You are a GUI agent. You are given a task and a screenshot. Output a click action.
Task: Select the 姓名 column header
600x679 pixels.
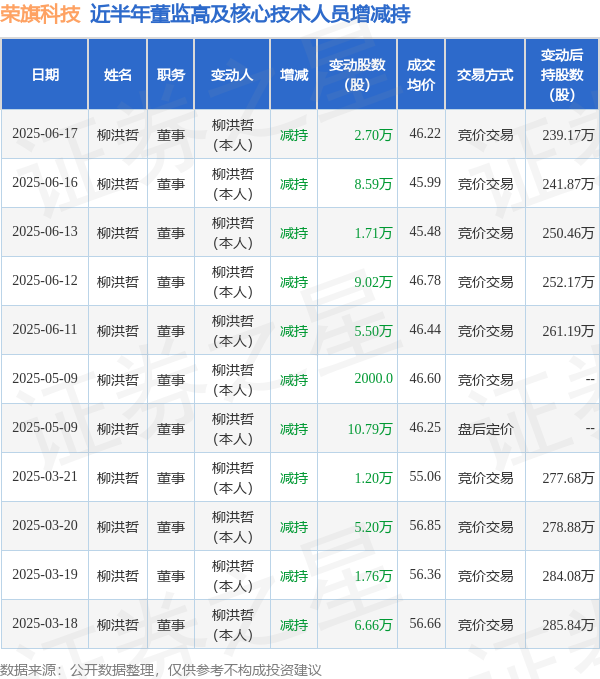coord(118,74)
